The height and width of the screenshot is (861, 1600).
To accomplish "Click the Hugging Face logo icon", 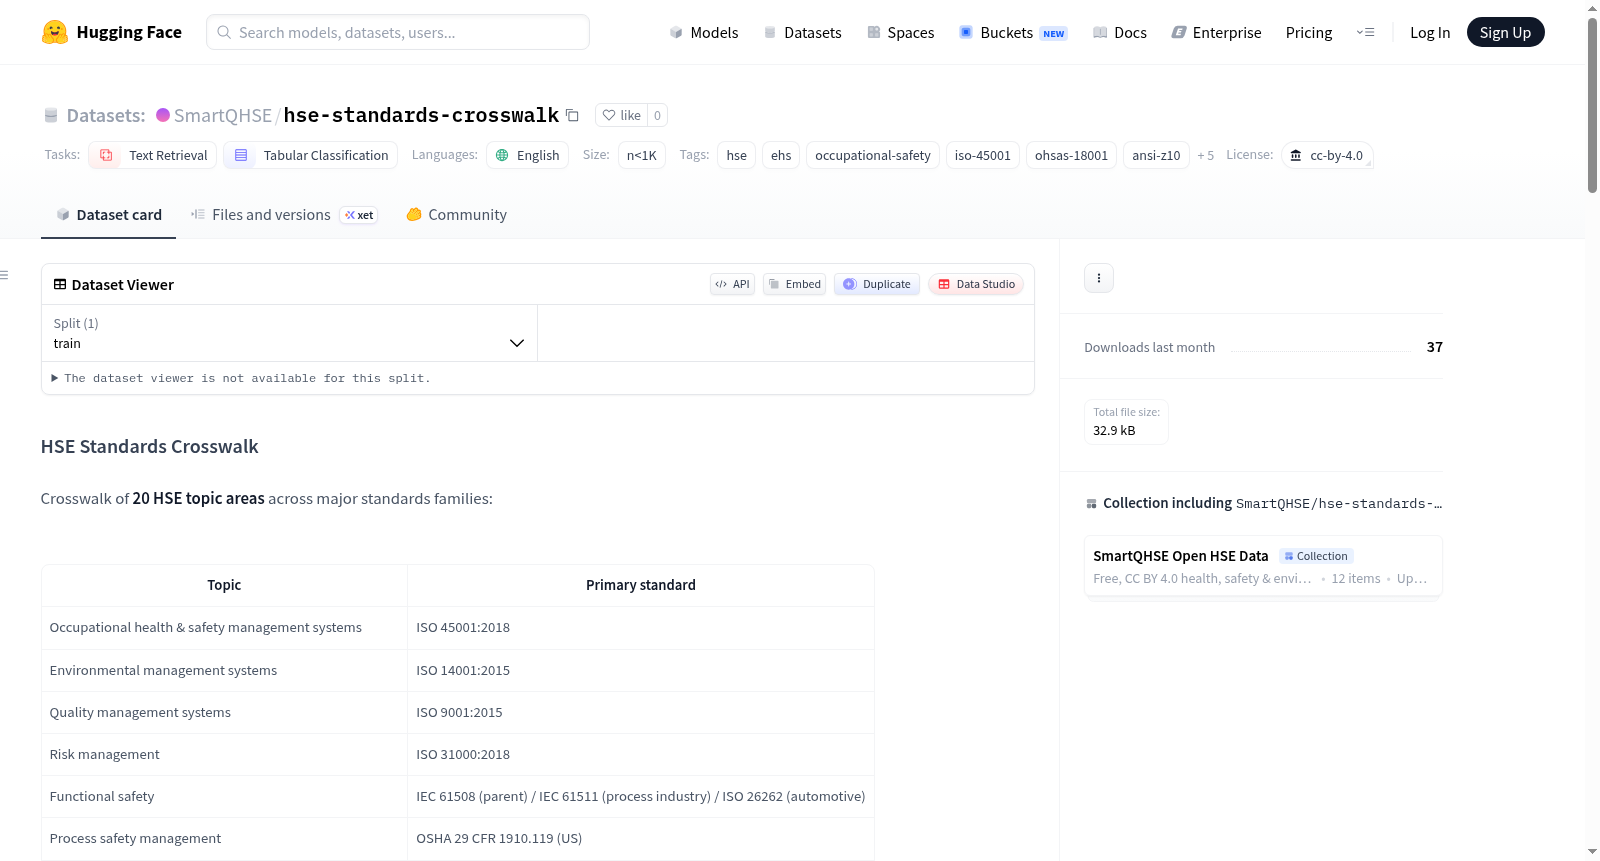I will tap(54, 32).
